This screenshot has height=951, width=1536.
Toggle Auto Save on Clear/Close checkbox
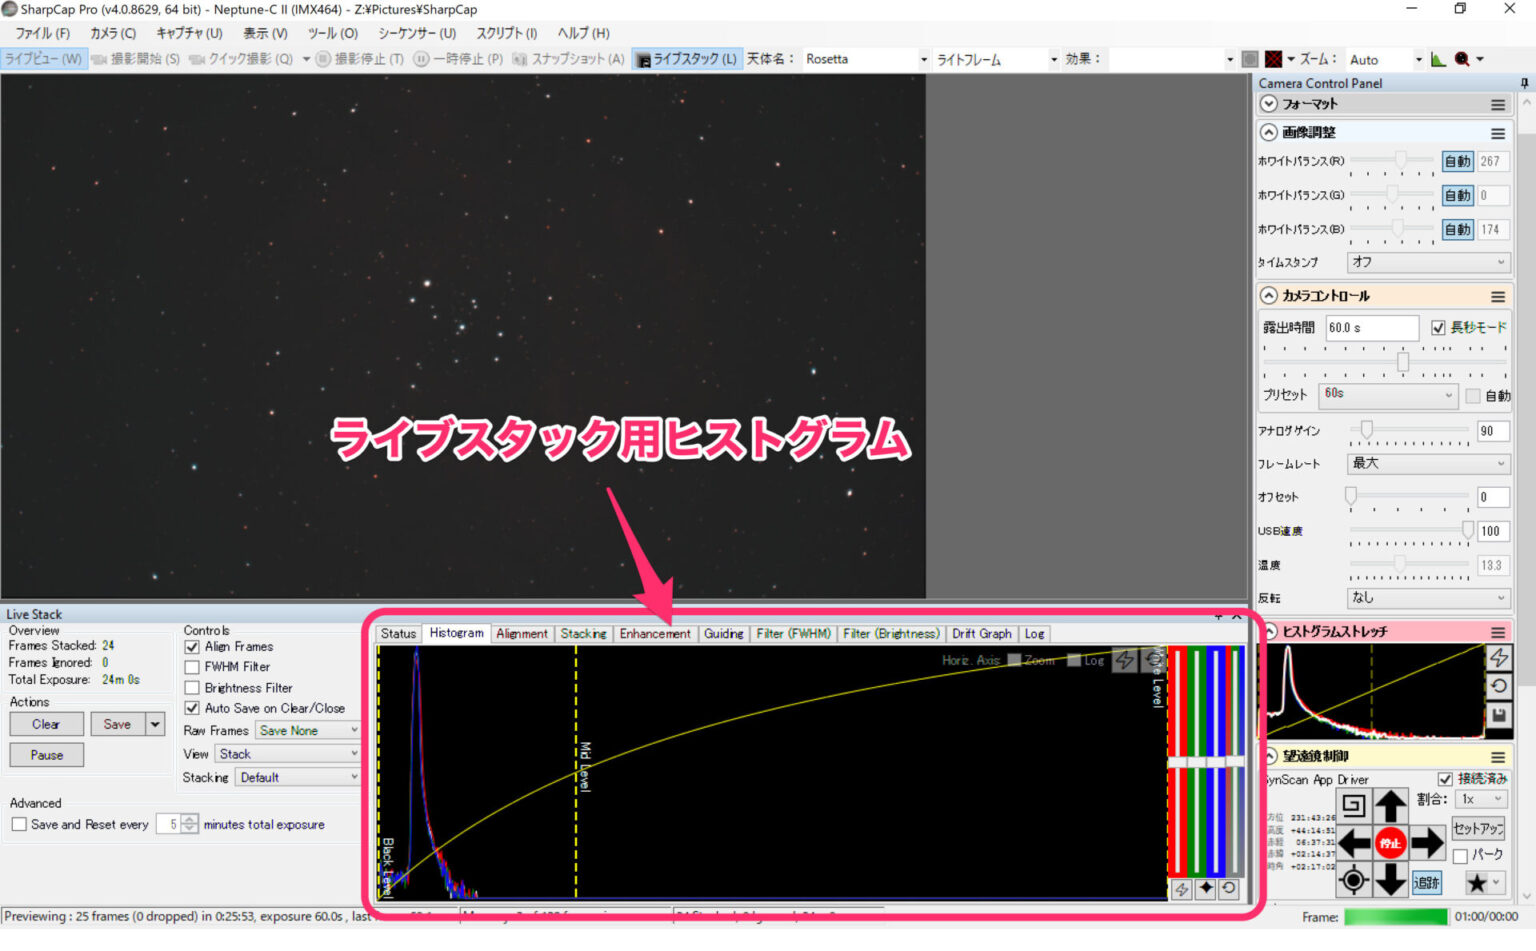192,708
